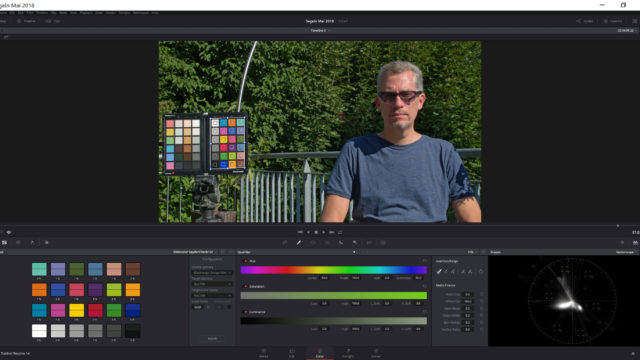Click the Match button in color chart panel
The width and height of the screenshot is (640, 360).
(x=212, y=338)
